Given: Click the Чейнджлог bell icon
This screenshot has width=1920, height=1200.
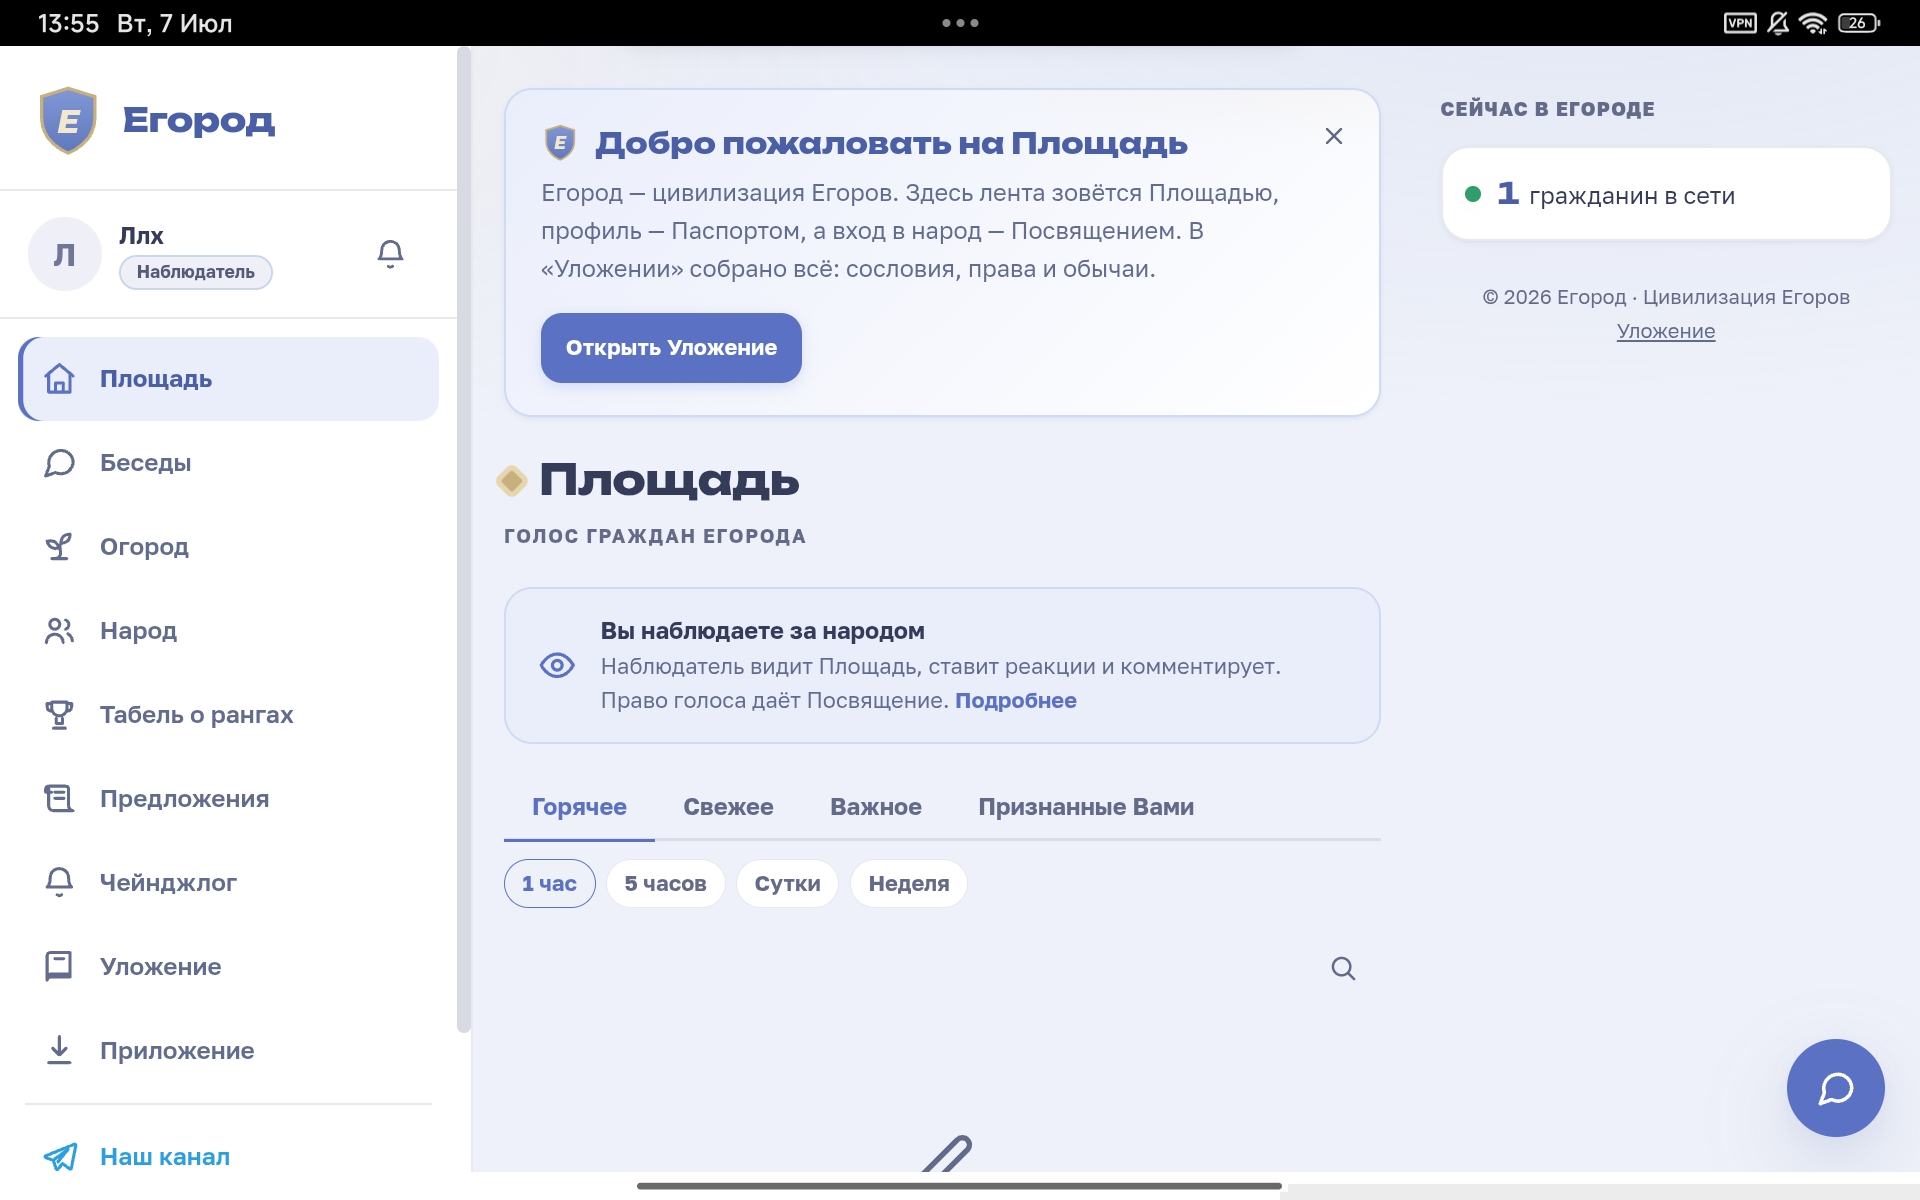Looking at the screenshot, I should [59, 883].
